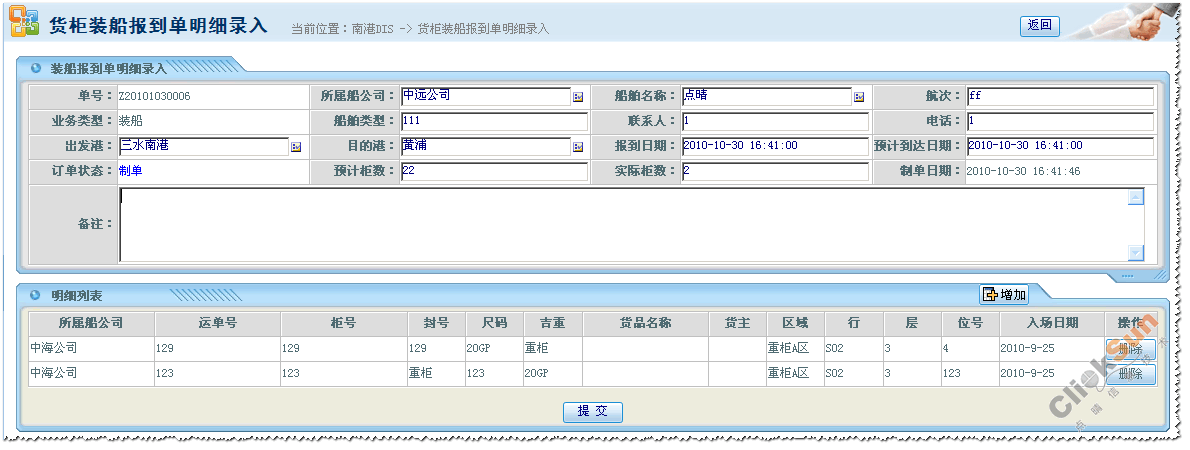Screen dimensions: 1190x450
Task: Submit the form with 提交 button
Action: click(x=593, y=412)
